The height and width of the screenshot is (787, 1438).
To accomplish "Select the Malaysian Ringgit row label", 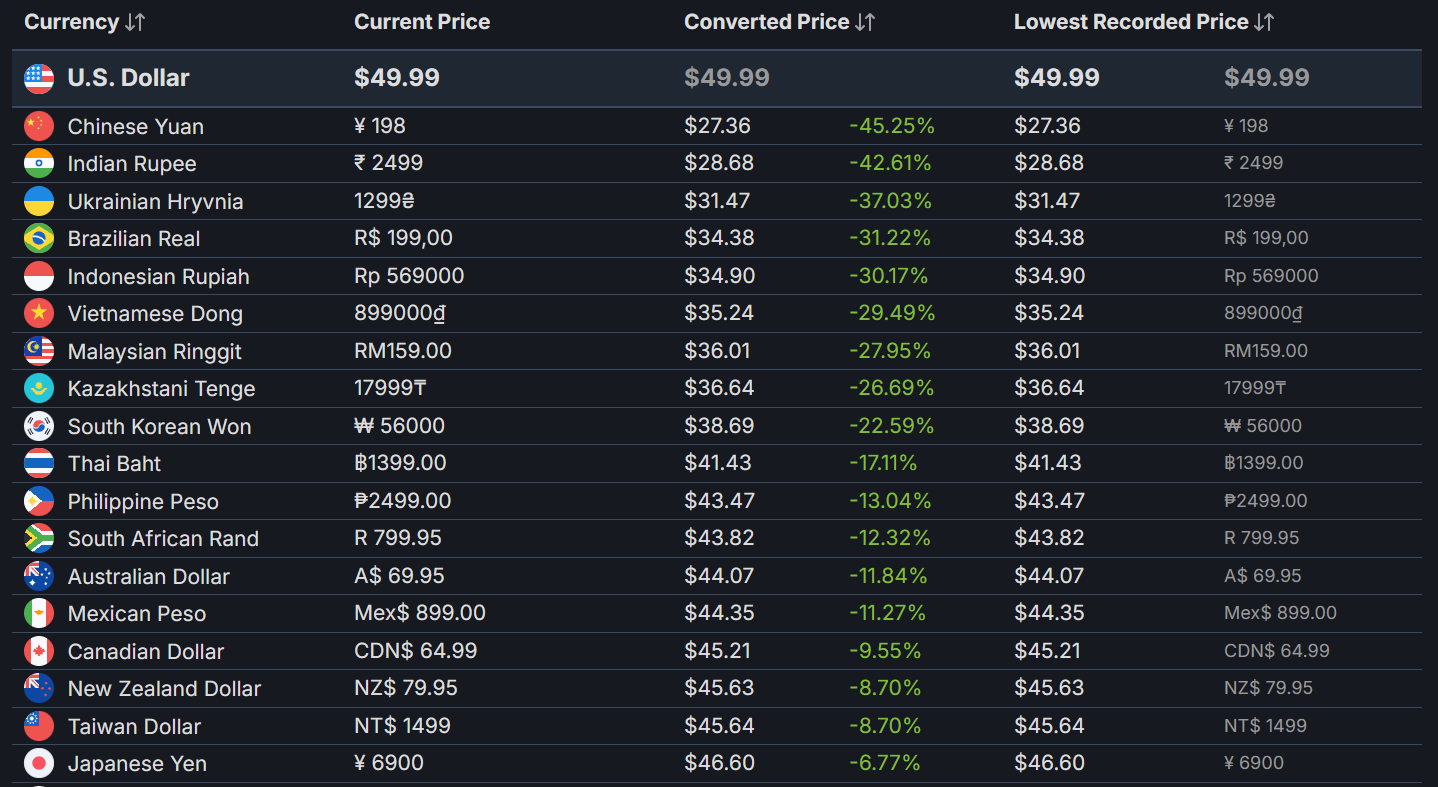I will coord(155,351).
